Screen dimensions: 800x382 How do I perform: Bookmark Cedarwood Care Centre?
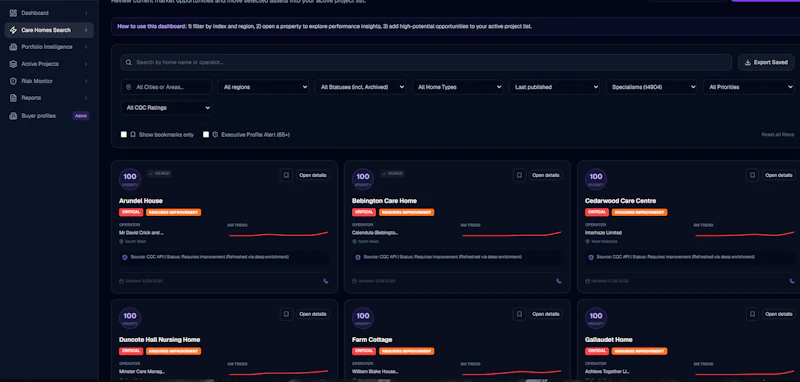(x=752, y=175)
